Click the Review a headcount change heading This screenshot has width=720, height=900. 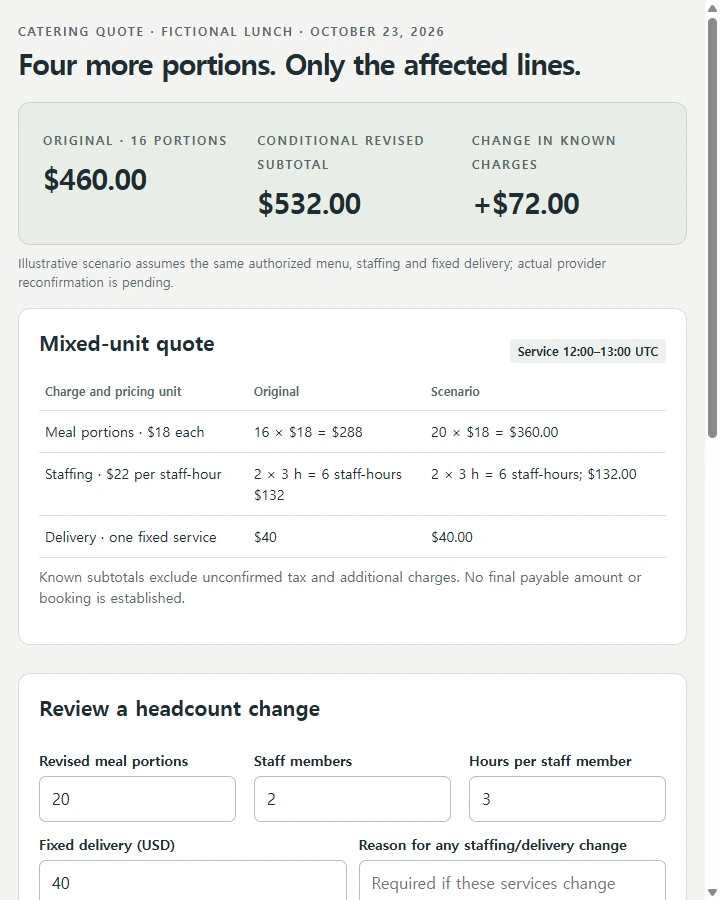tap(179, 709)
